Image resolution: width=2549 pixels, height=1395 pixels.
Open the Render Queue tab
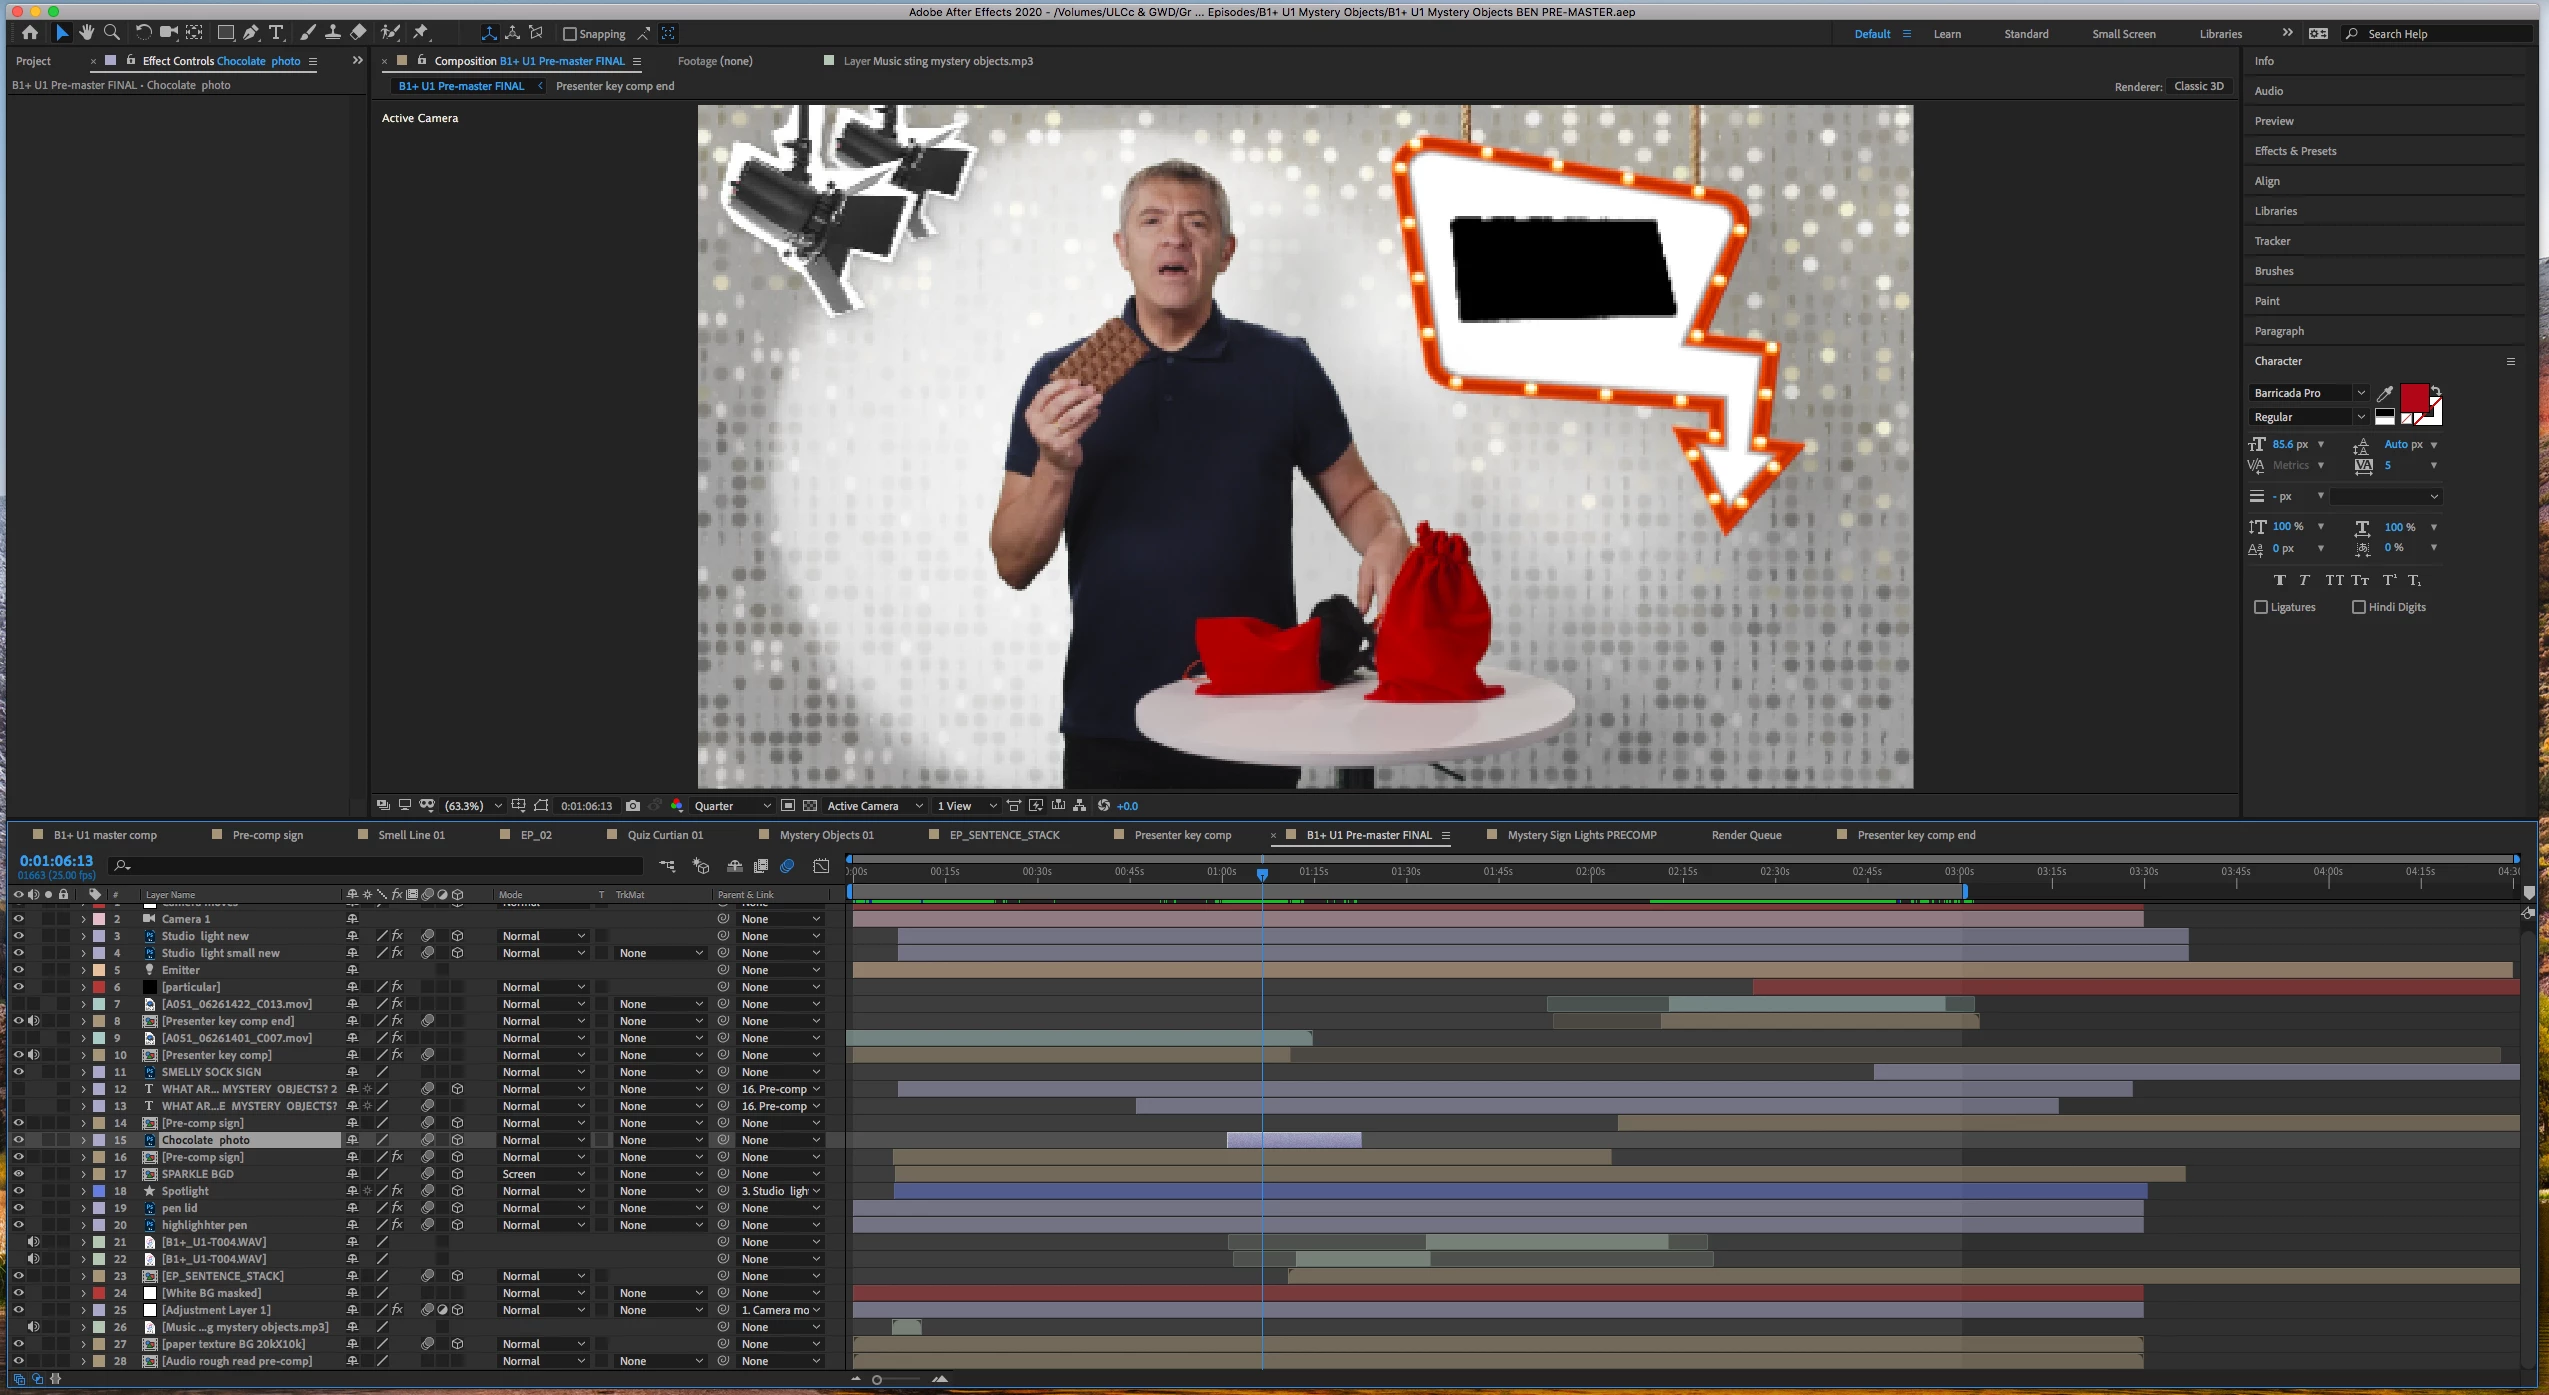1746,835
